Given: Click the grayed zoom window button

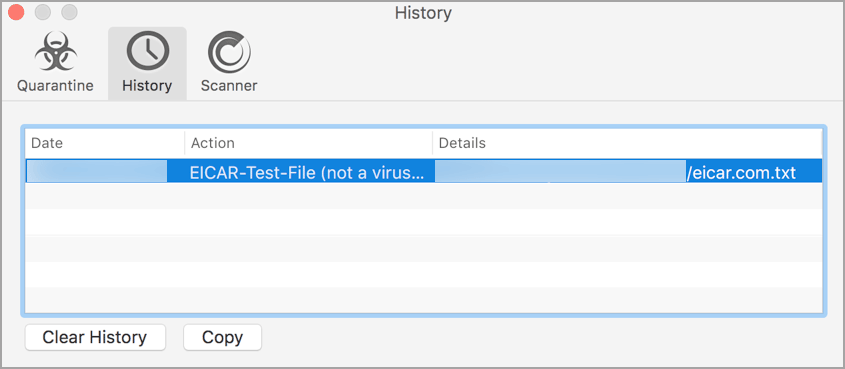Looking at the screenshot, I should 70,12.
